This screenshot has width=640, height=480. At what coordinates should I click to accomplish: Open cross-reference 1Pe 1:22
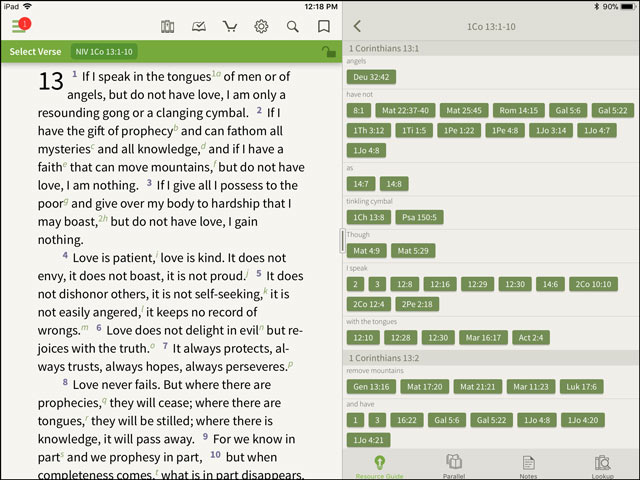click(459, 130)
